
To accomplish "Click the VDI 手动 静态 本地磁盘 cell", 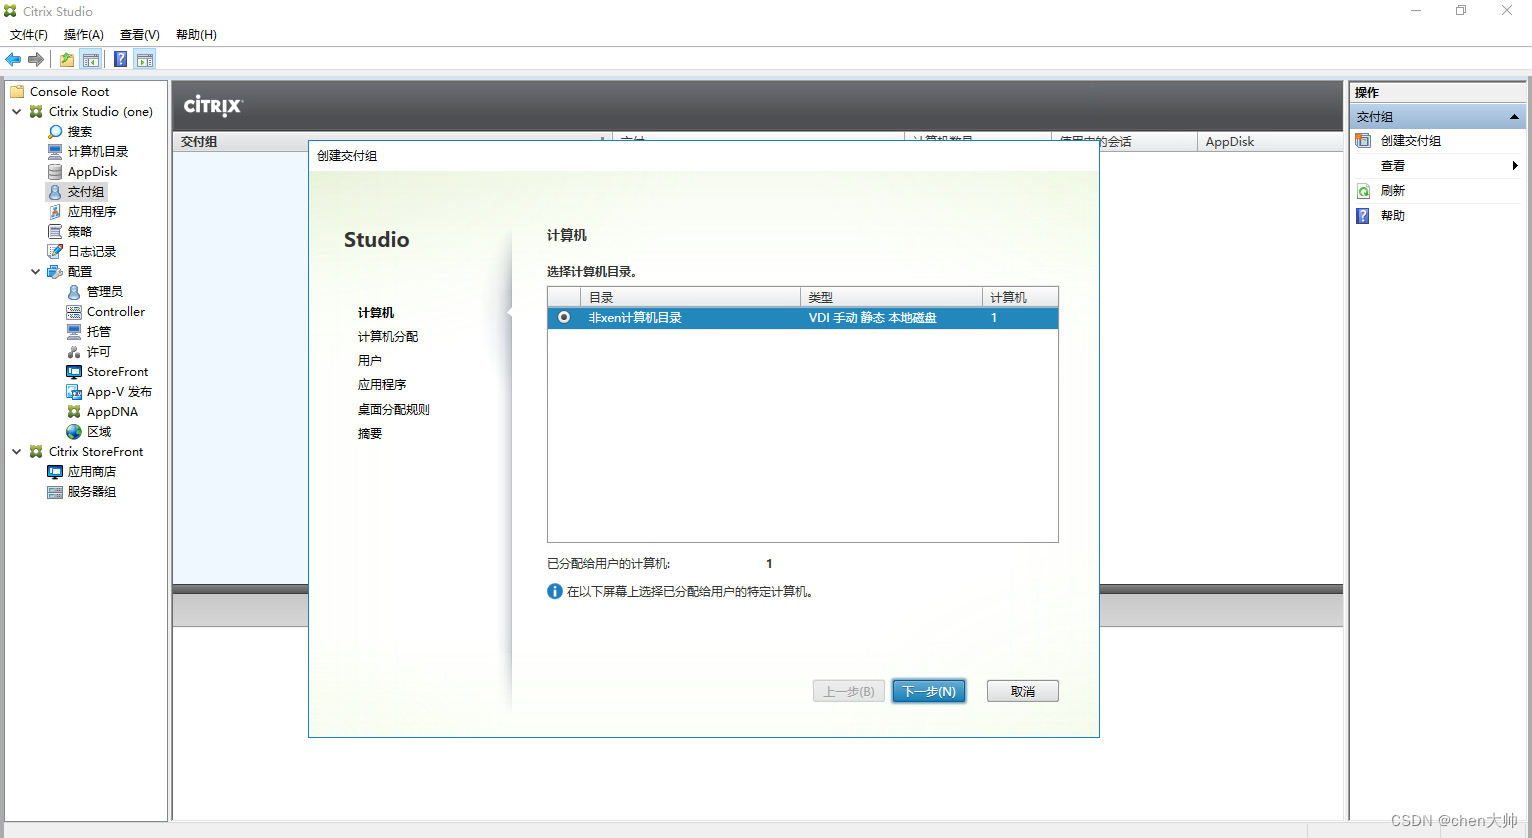I will click(x=872, y=318).
